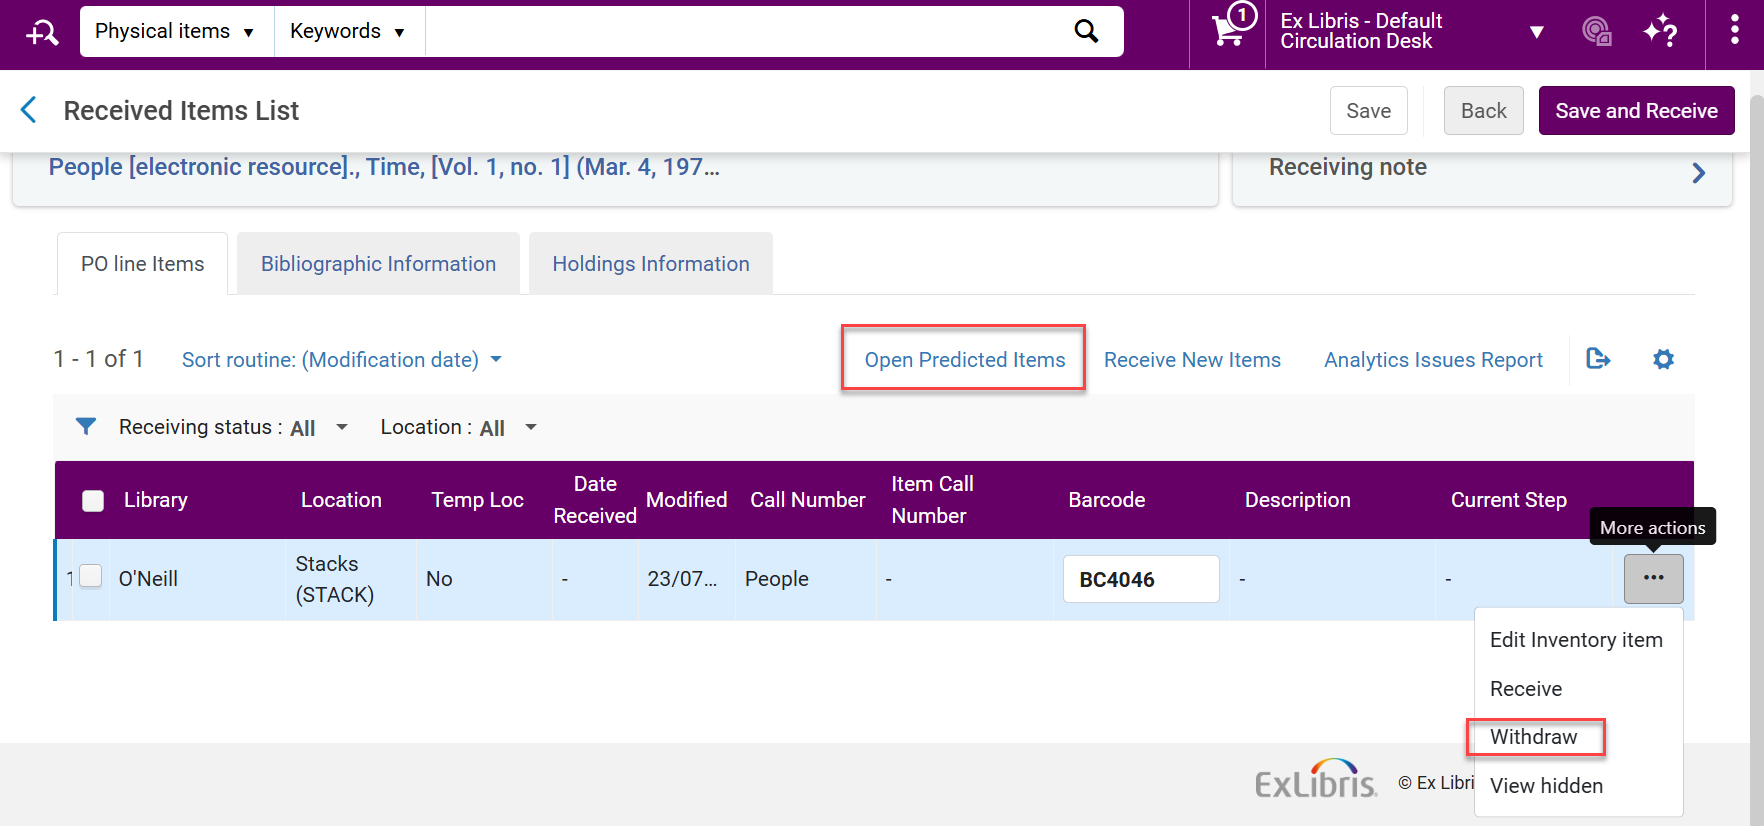Tick the select-all checkbox in table header
The image size is (1764, 826).
click(x=93, y=500)
